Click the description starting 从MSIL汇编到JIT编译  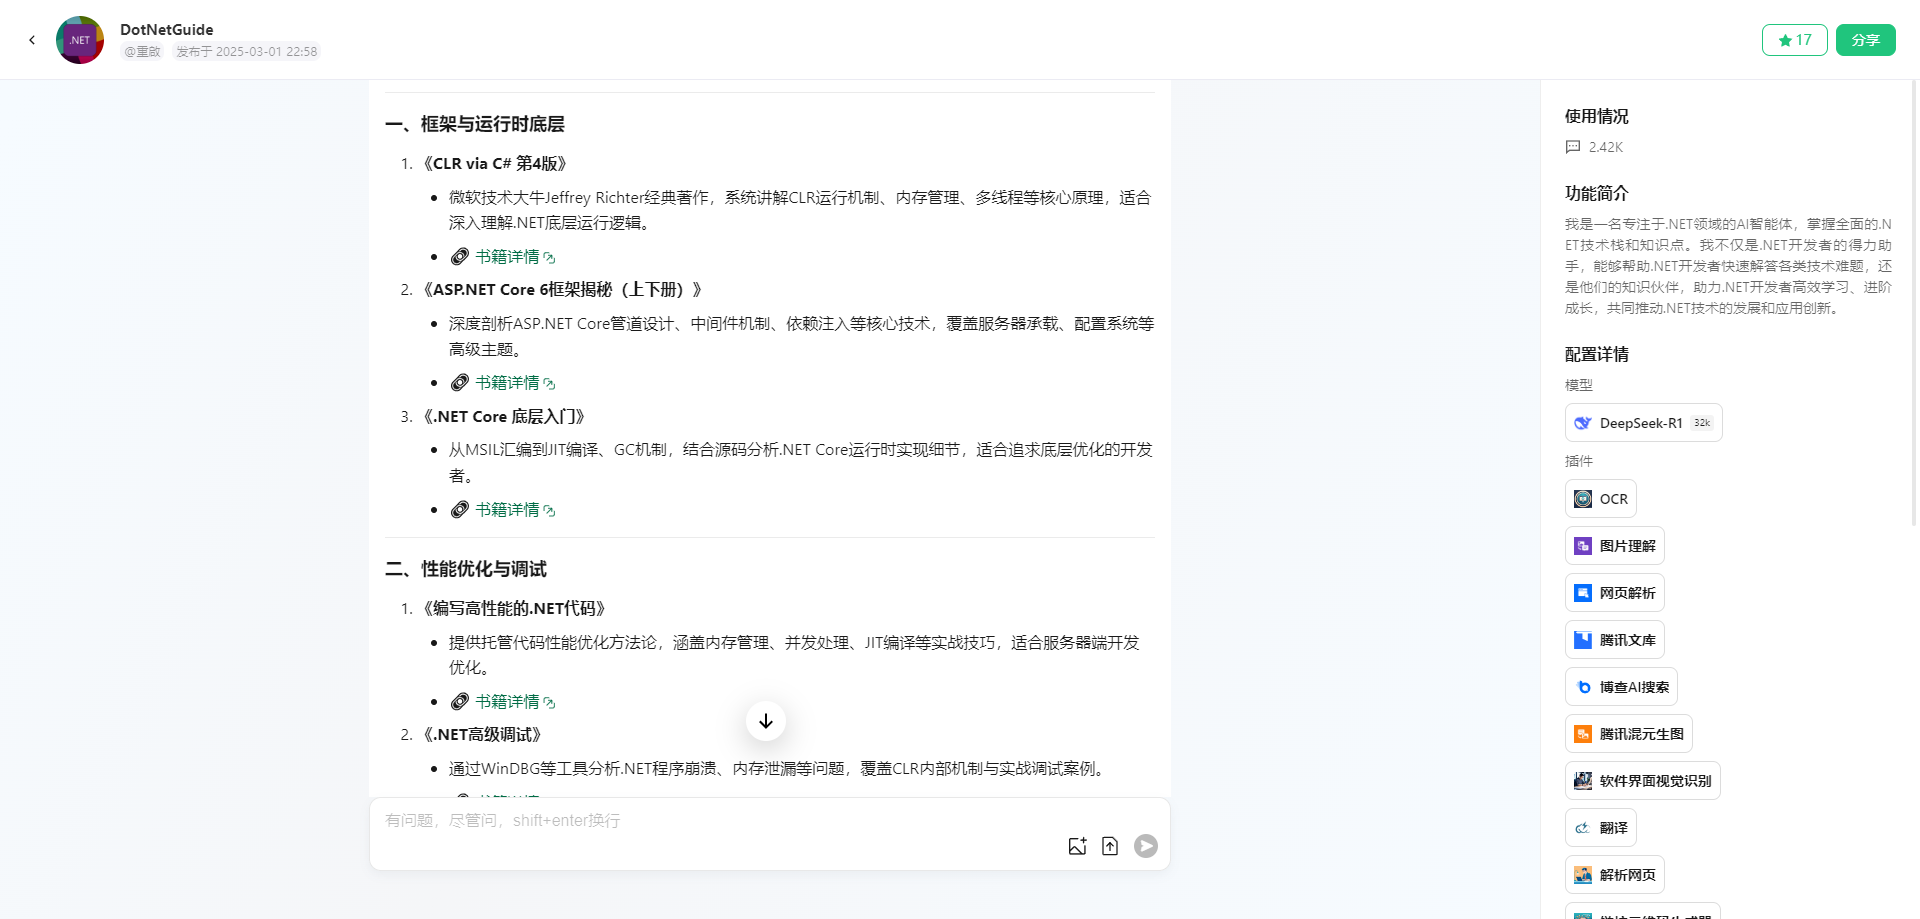click(x=801, y=463)
